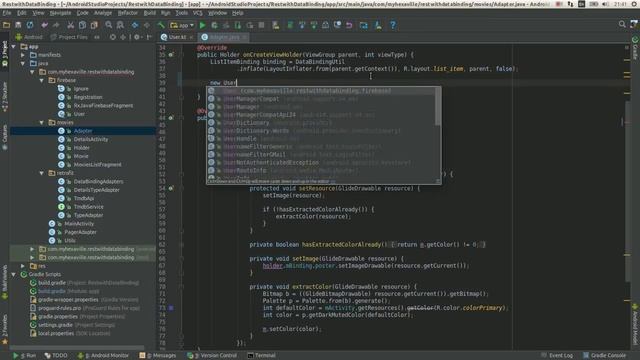Click the Redo arrow icon

56,25
